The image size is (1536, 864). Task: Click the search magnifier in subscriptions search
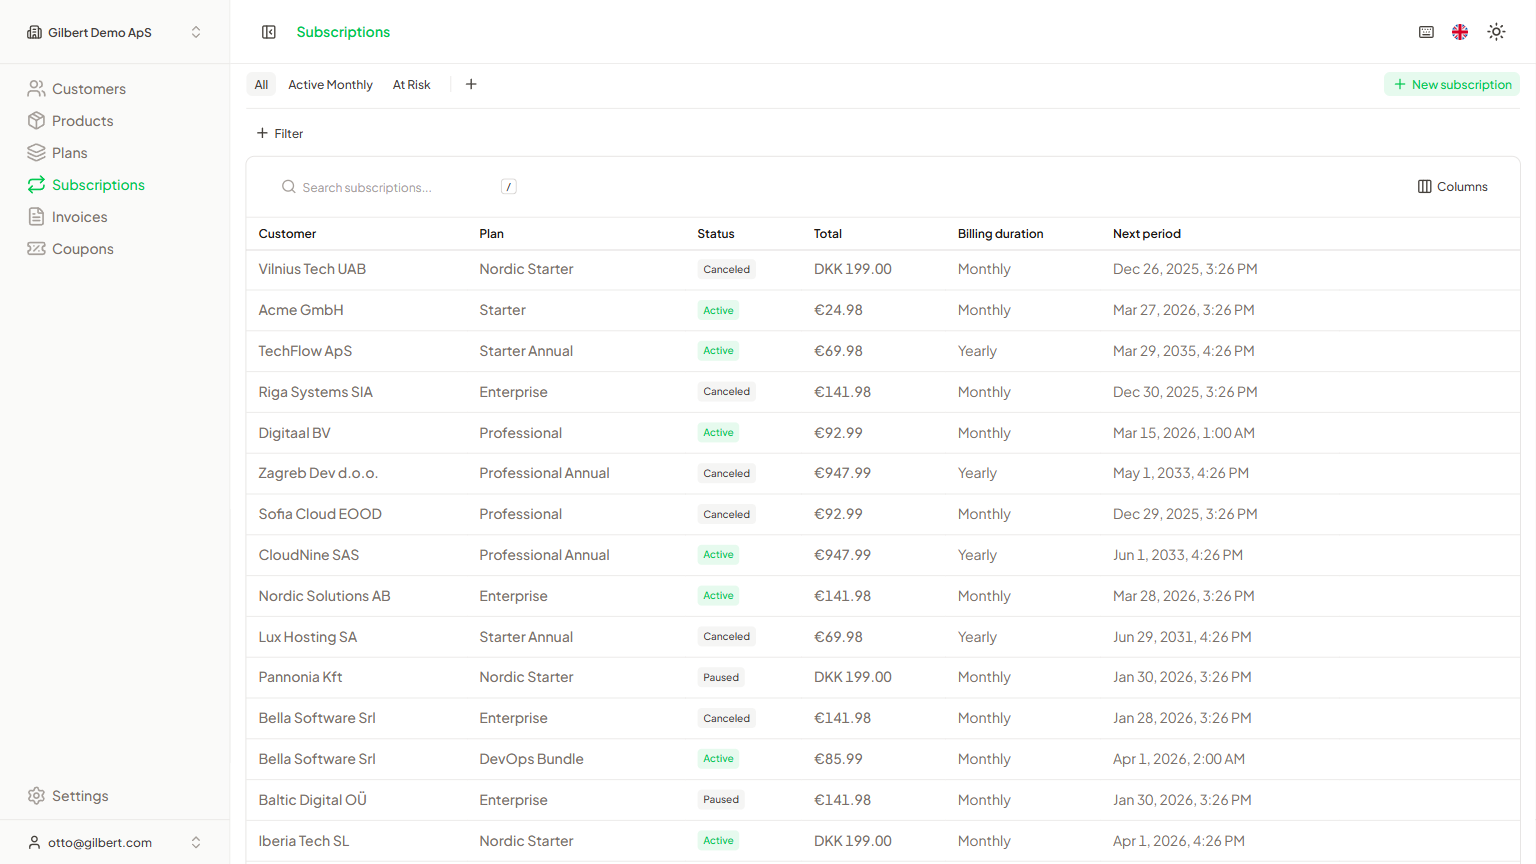coord(288,186)
